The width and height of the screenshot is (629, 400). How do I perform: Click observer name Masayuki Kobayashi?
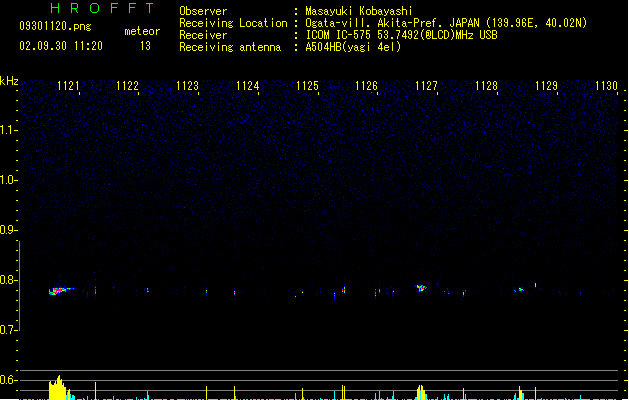tap(359, 11)
